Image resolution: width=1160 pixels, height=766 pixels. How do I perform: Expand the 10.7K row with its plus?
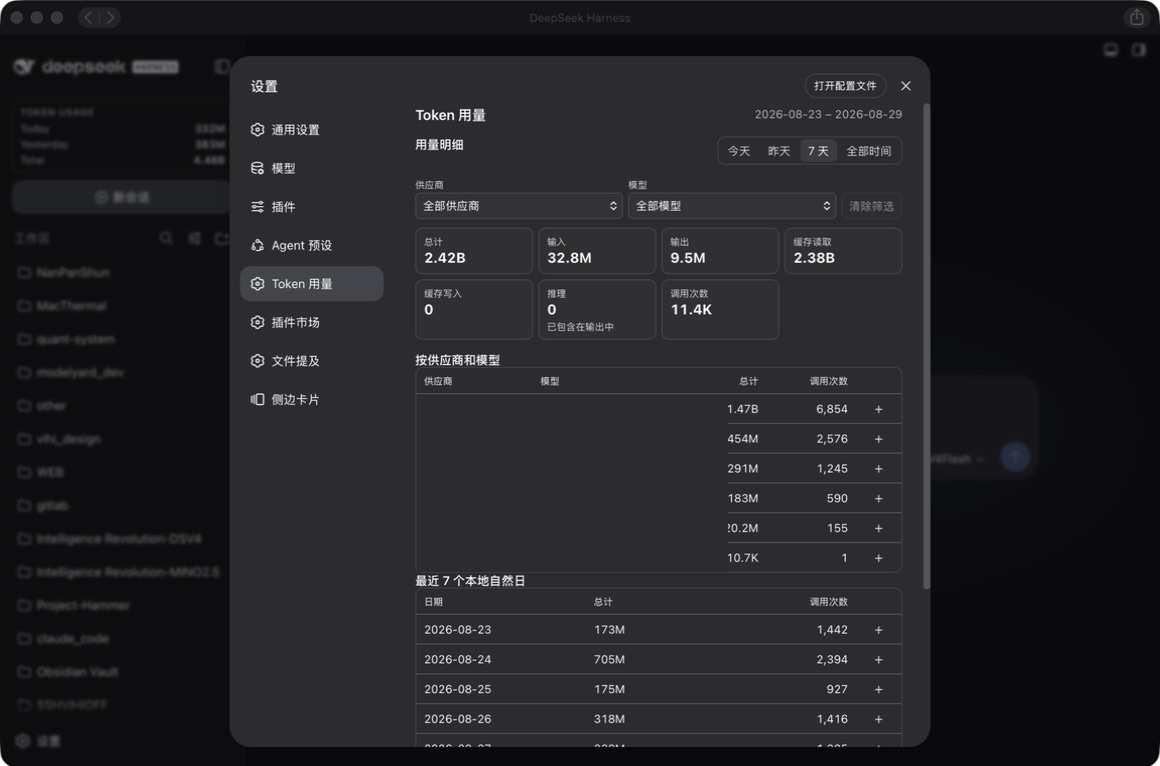pyautogui.click(x=879, y=558)
